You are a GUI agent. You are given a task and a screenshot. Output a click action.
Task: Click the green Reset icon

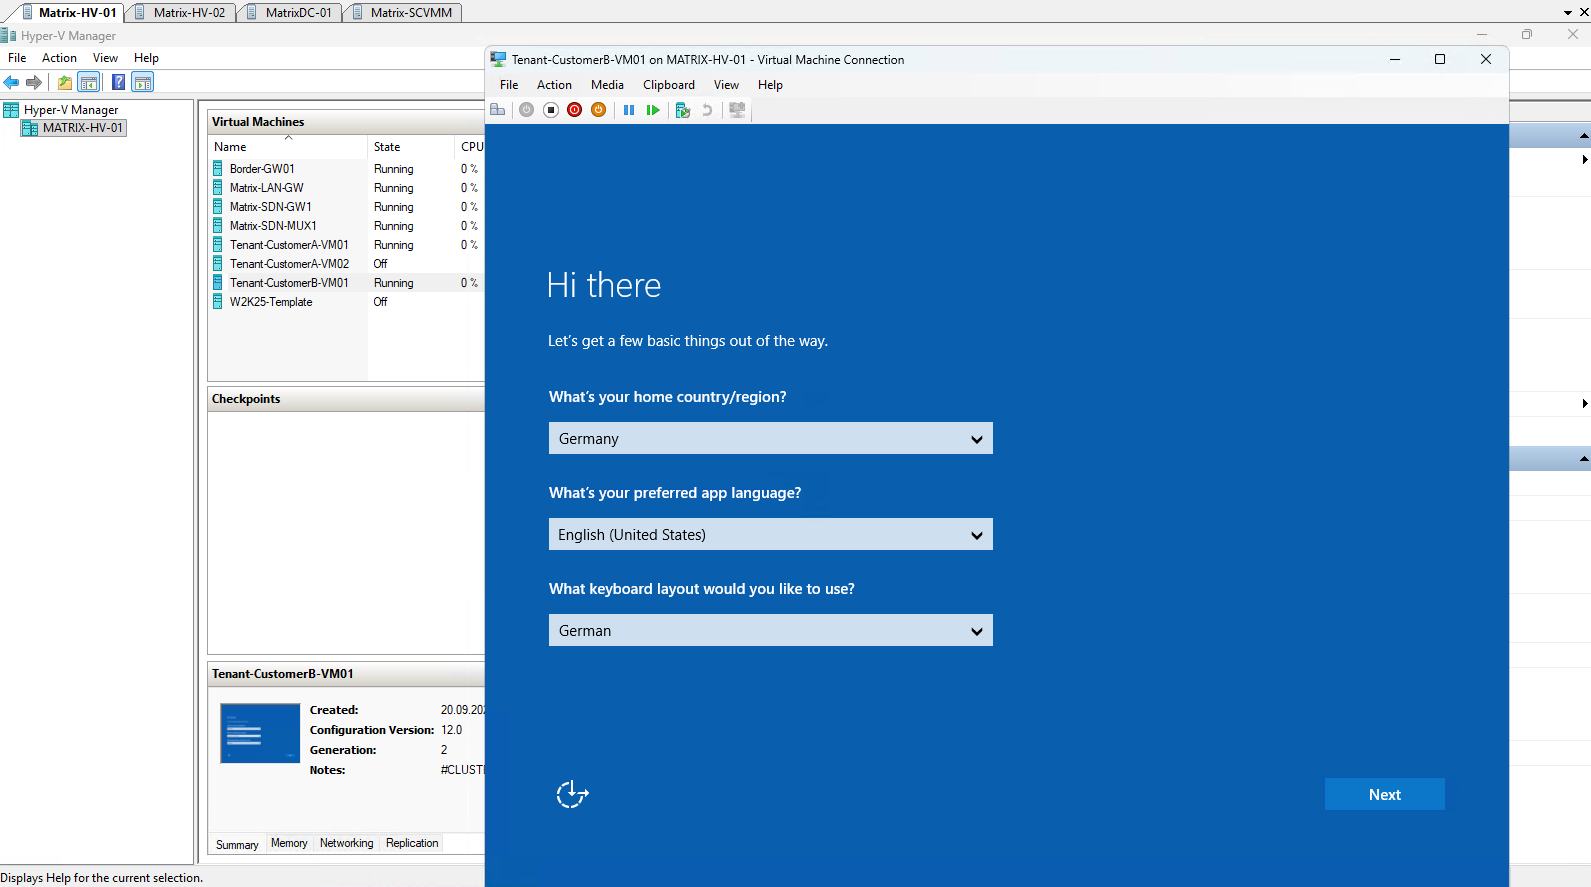pos(653,110)
